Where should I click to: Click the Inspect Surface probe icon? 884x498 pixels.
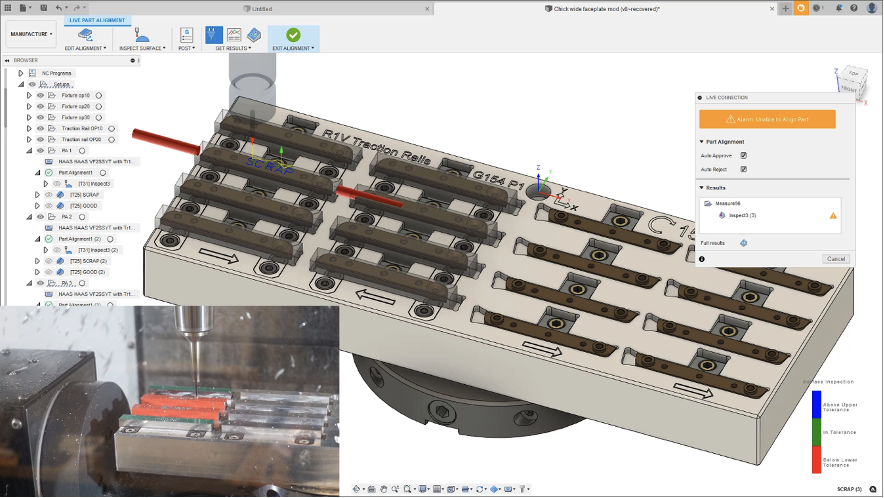(142, 35)
